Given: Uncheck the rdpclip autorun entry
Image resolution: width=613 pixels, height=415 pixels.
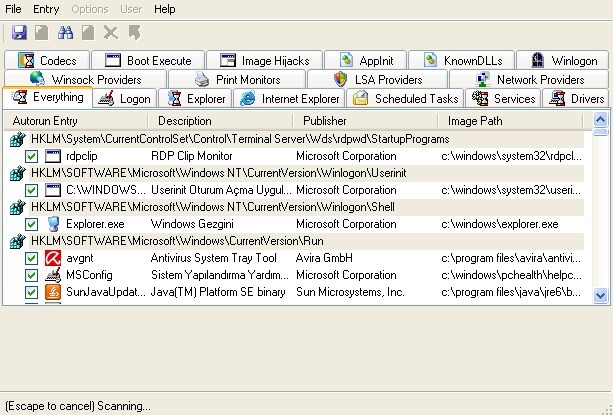Looking at the screenshot, I should (x=31, y=157).
